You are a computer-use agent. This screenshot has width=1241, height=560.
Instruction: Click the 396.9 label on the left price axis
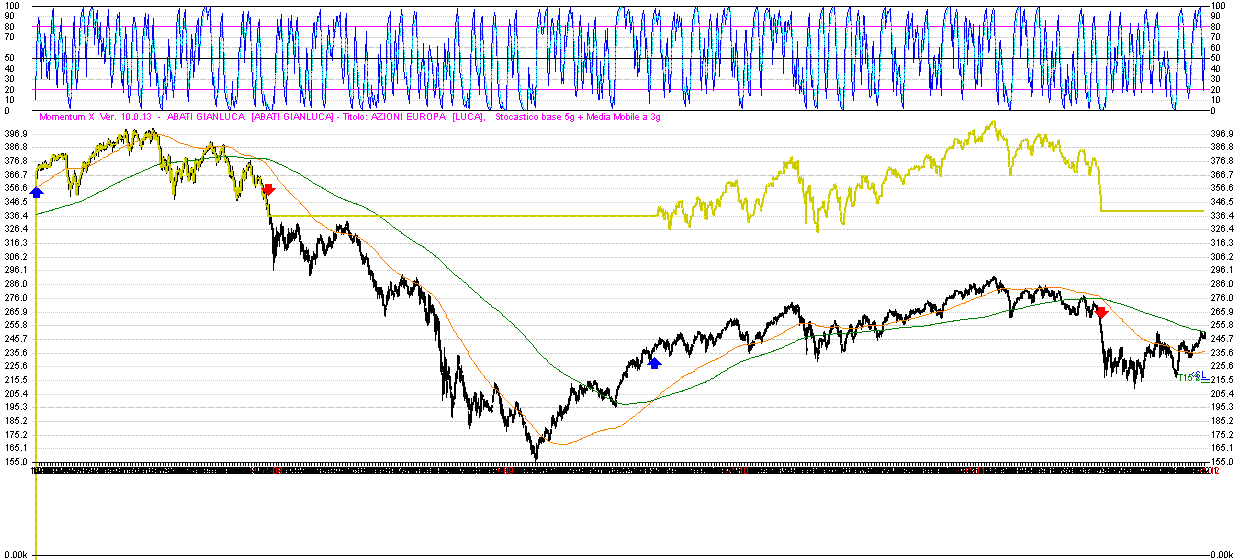[17, 133]
